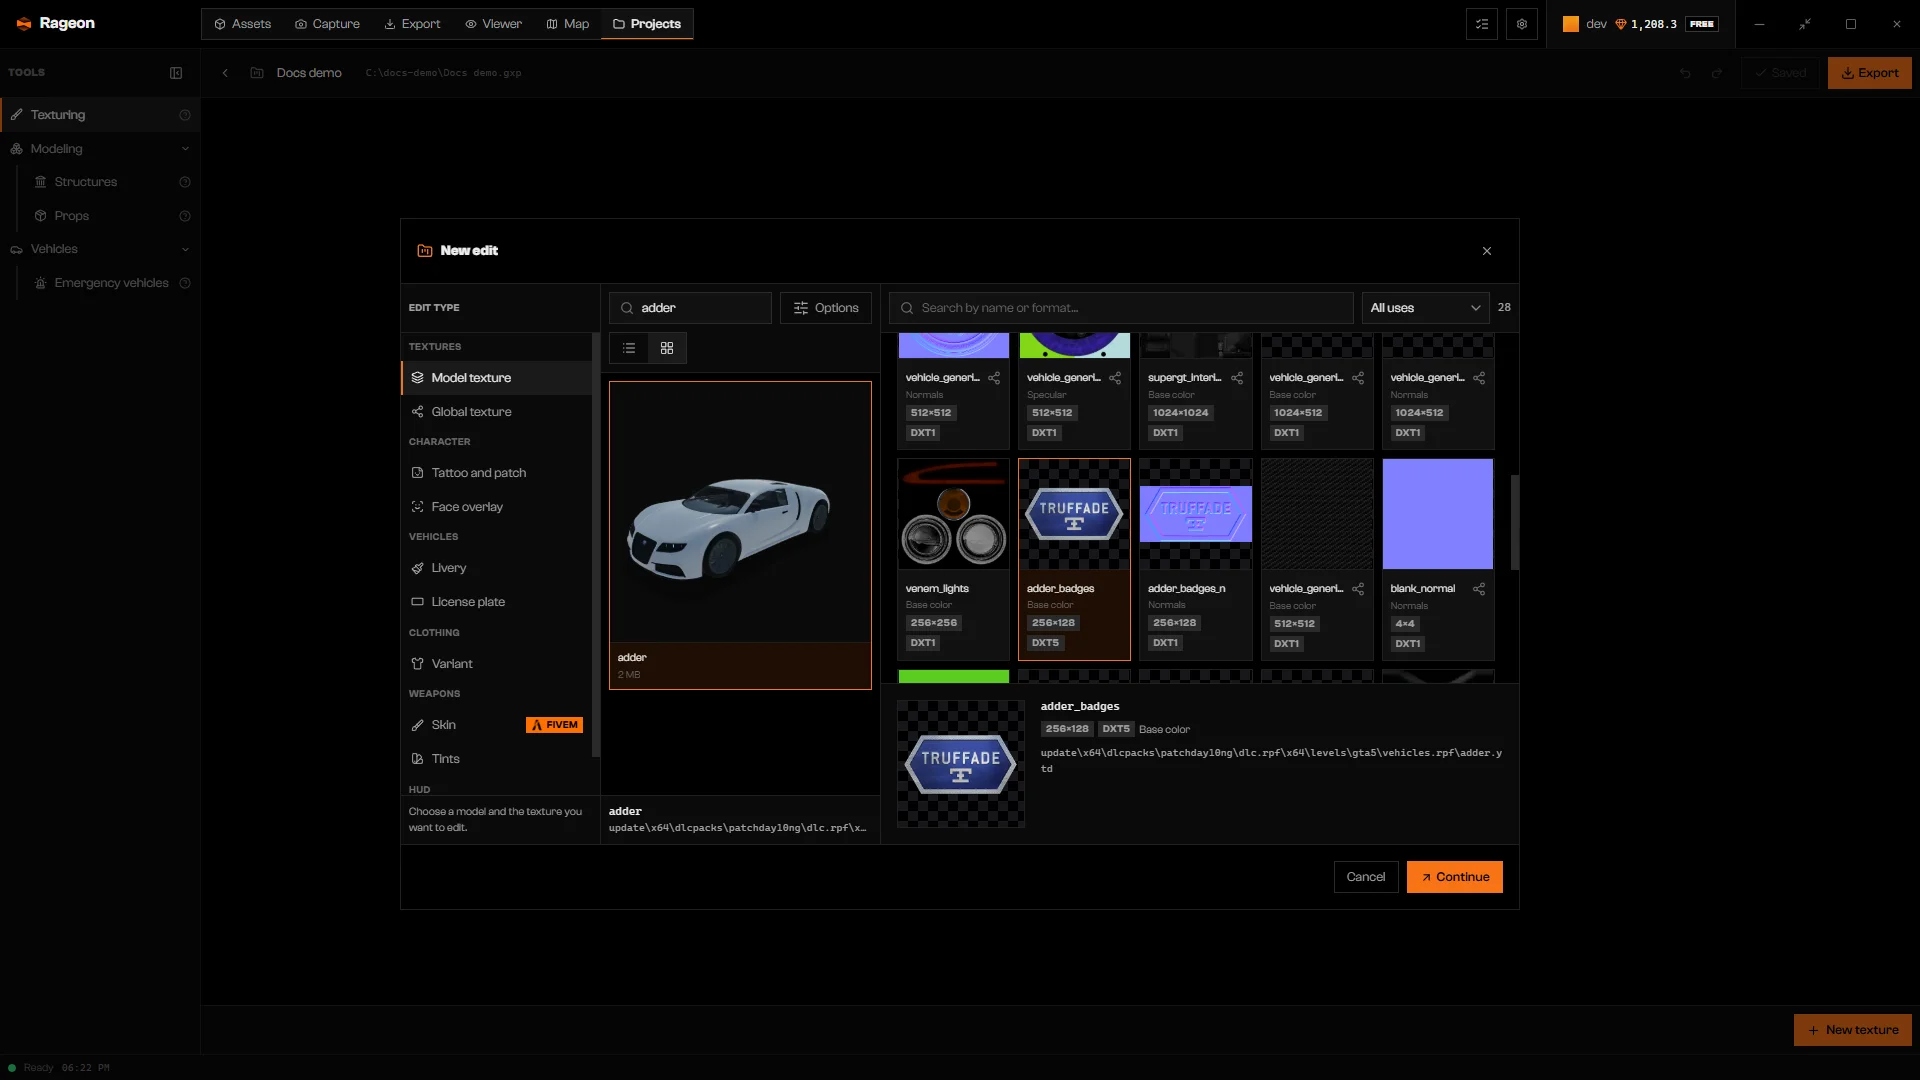Open help icon next to Texturing
1920x1080 pixels.
185,115
